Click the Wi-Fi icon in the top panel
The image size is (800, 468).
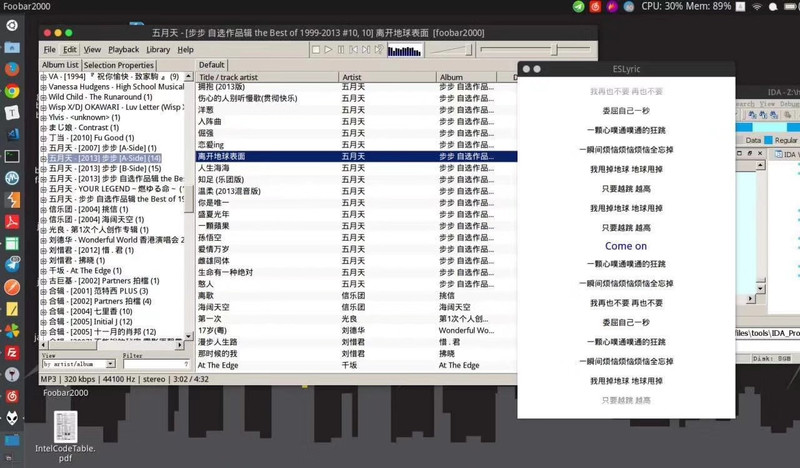(757, 7)
